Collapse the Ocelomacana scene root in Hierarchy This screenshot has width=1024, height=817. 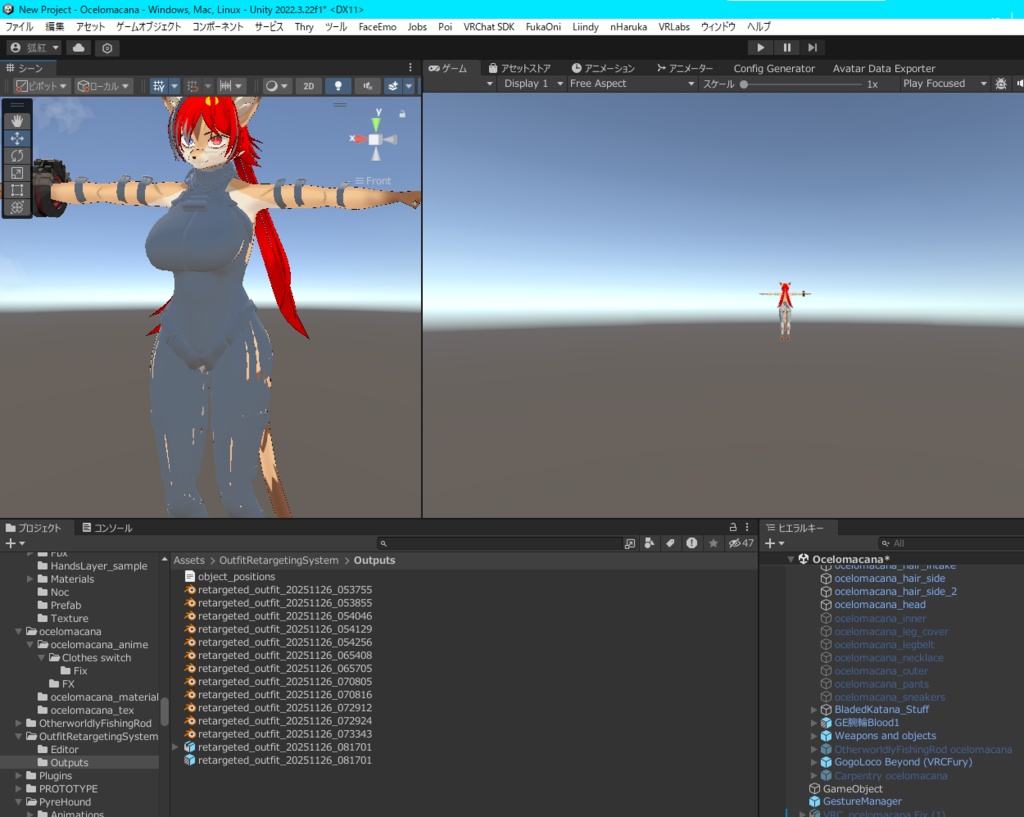point(791,559)
